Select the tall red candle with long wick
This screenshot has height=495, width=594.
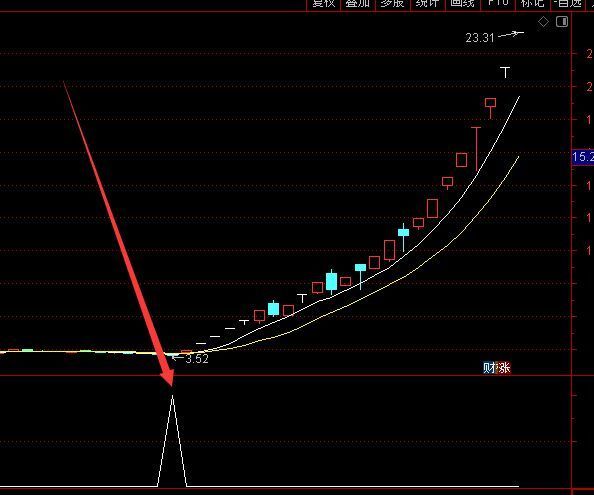pyautogui.click(x=476, y=149)
